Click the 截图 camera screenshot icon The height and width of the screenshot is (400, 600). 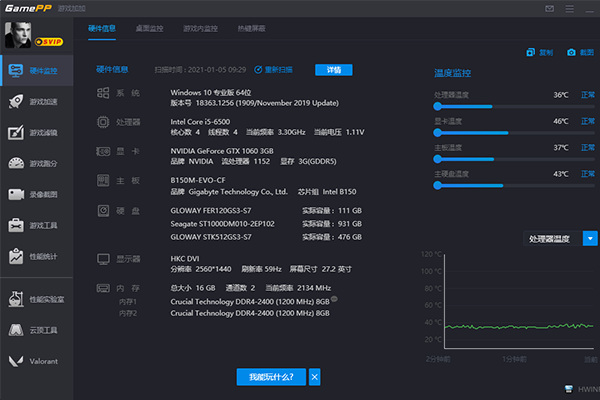coord(571,52)
